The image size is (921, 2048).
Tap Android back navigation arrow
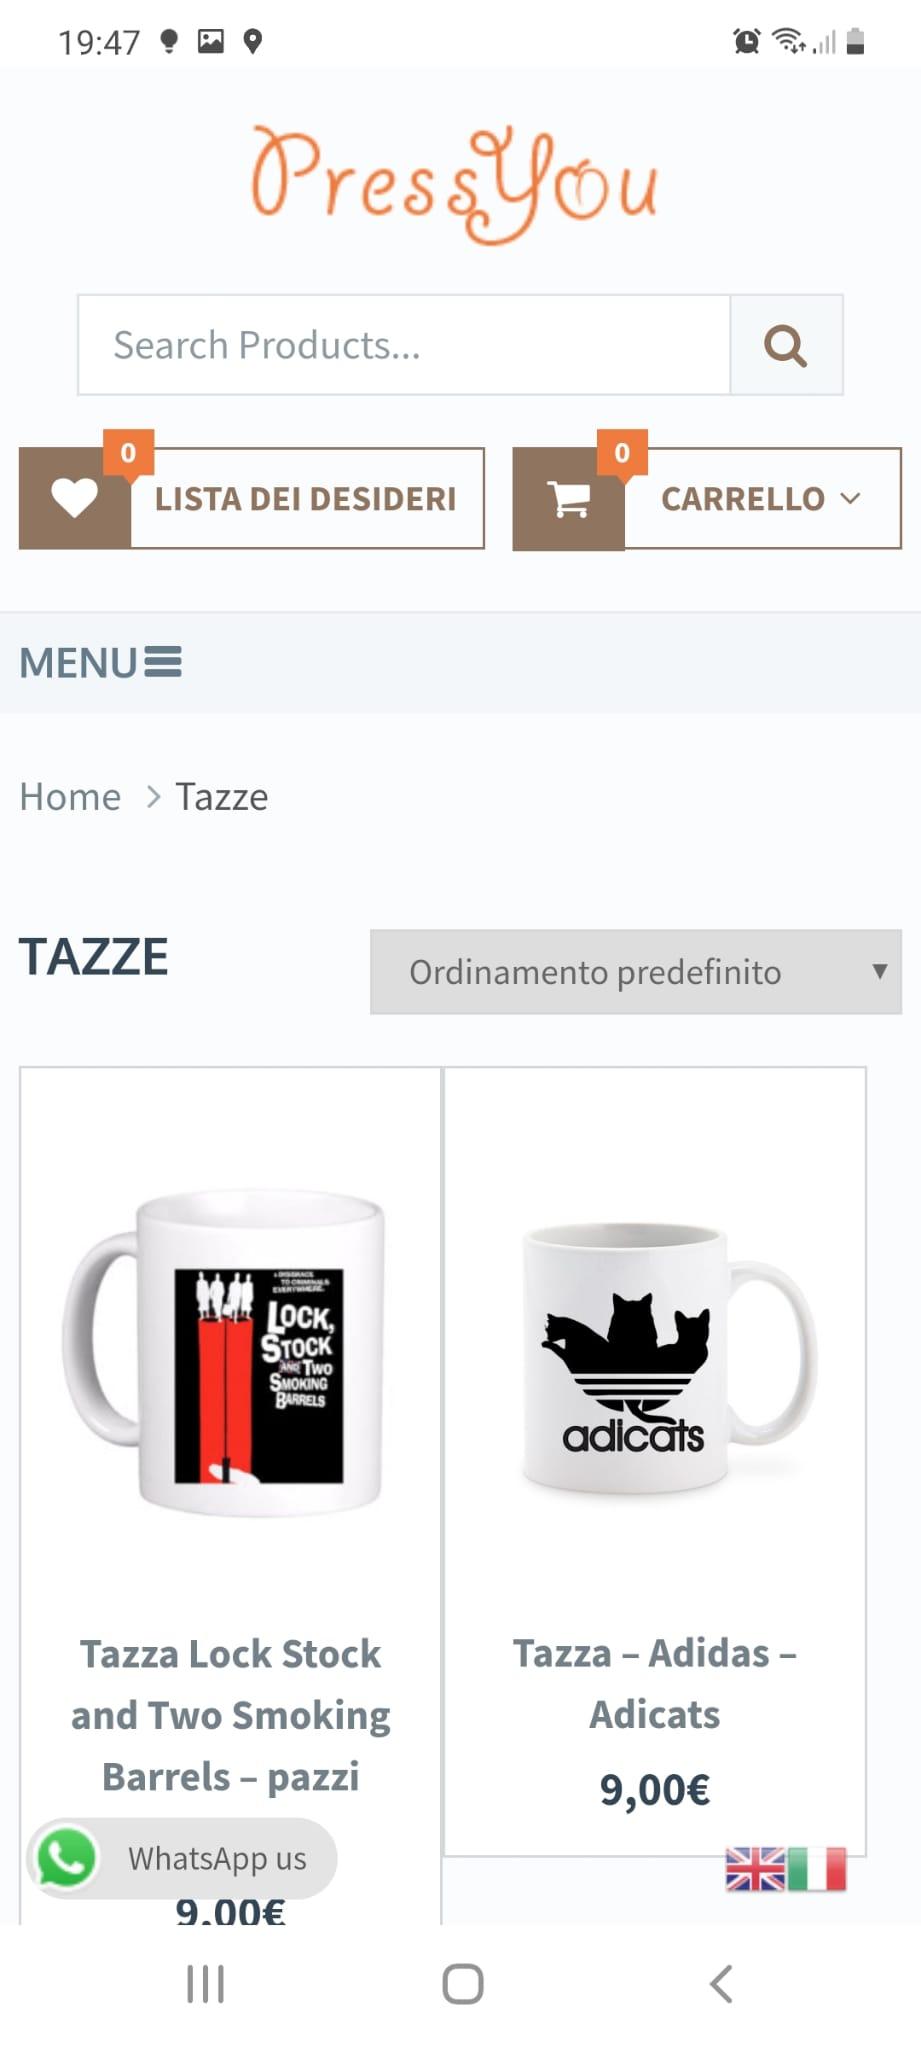[x=721, y=1984]
